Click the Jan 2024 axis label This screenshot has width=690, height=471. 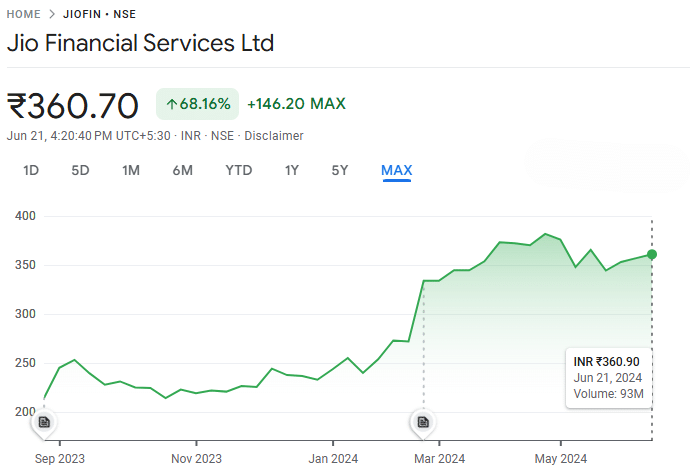[x=333, y=459]
